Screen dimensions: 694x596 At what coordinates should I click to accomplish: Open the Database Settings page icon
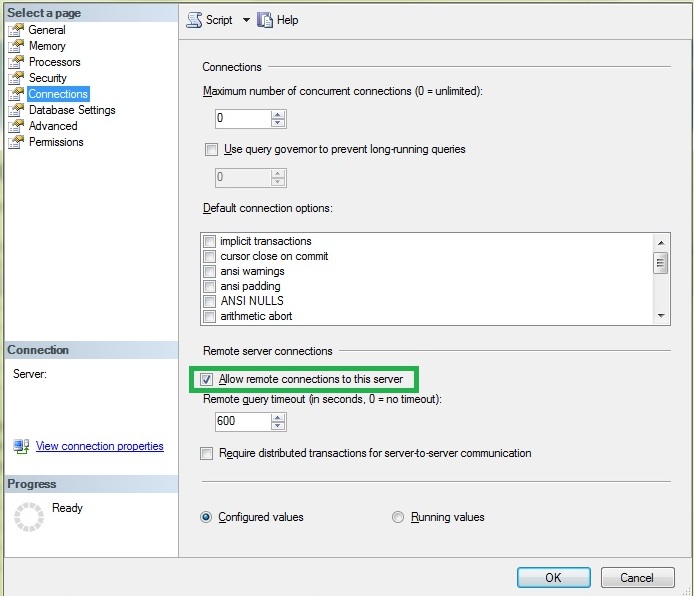coord(16,110)
